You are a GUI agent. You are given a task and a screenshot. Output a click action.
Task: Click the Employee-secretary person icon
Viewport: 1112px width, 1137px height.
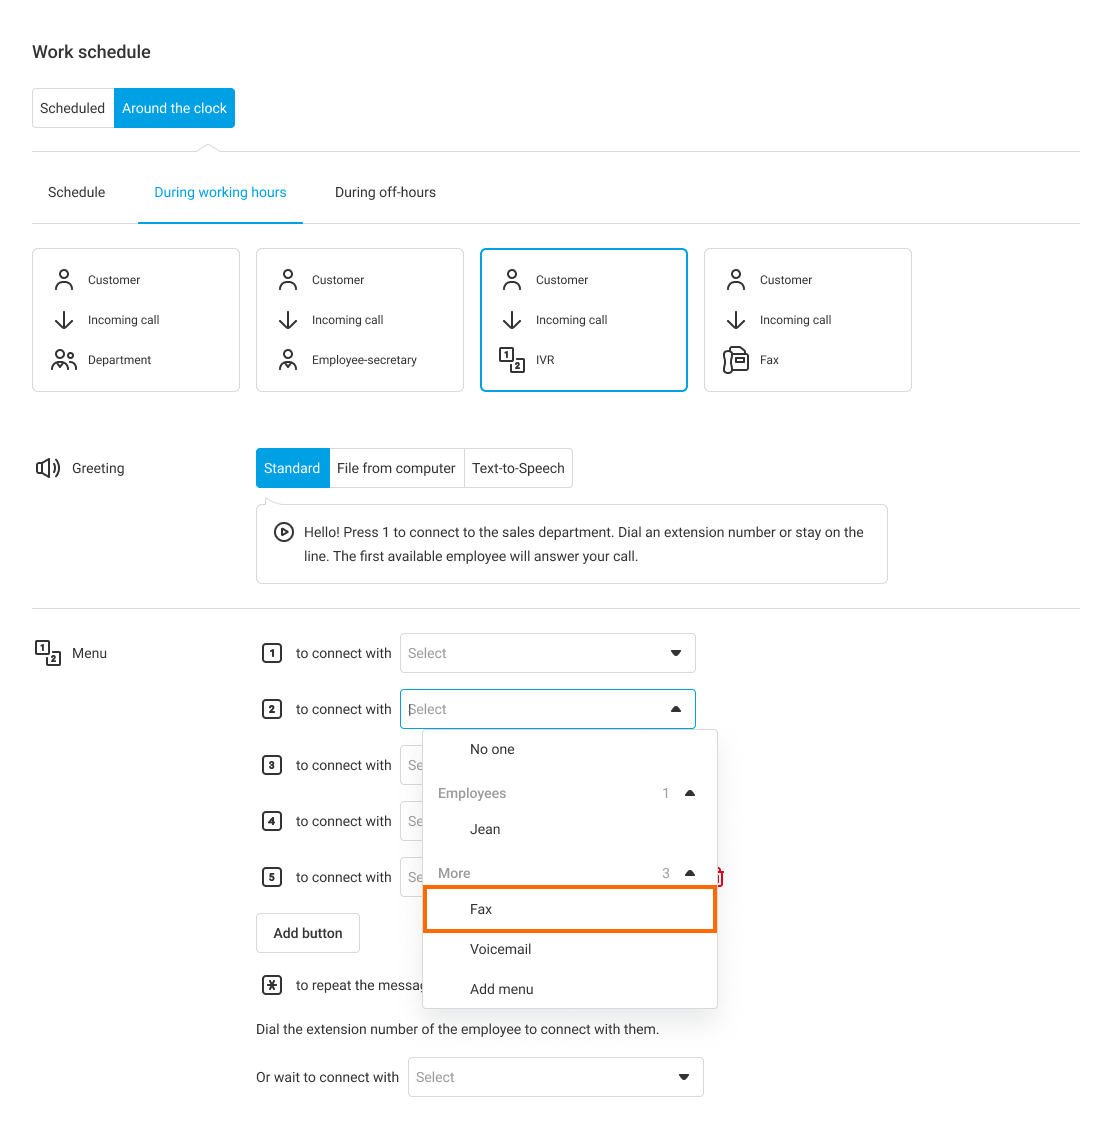click(288, 360)
